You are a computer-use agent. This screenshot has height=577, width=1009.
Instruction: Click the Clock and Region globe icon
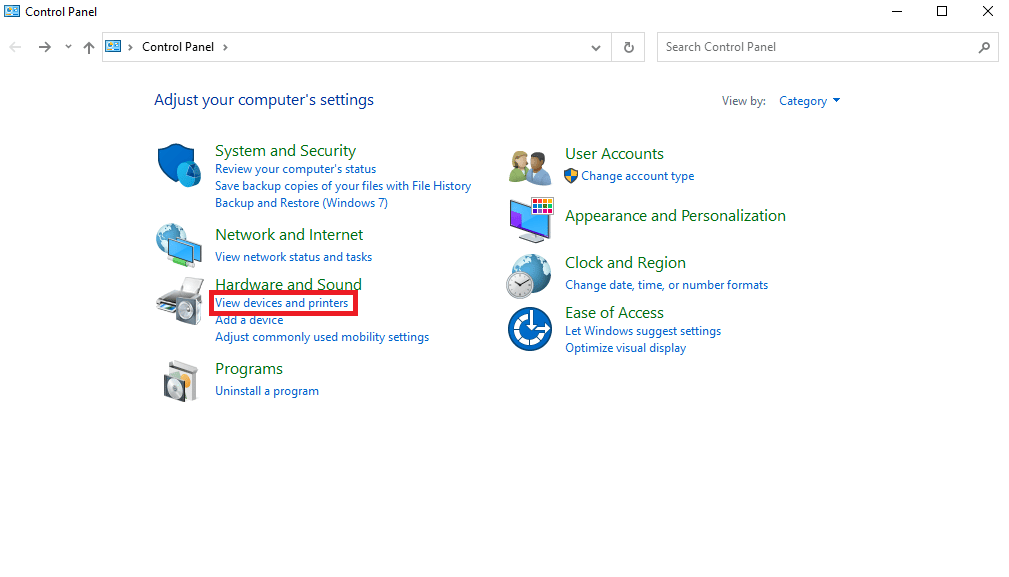coord(529,275)
